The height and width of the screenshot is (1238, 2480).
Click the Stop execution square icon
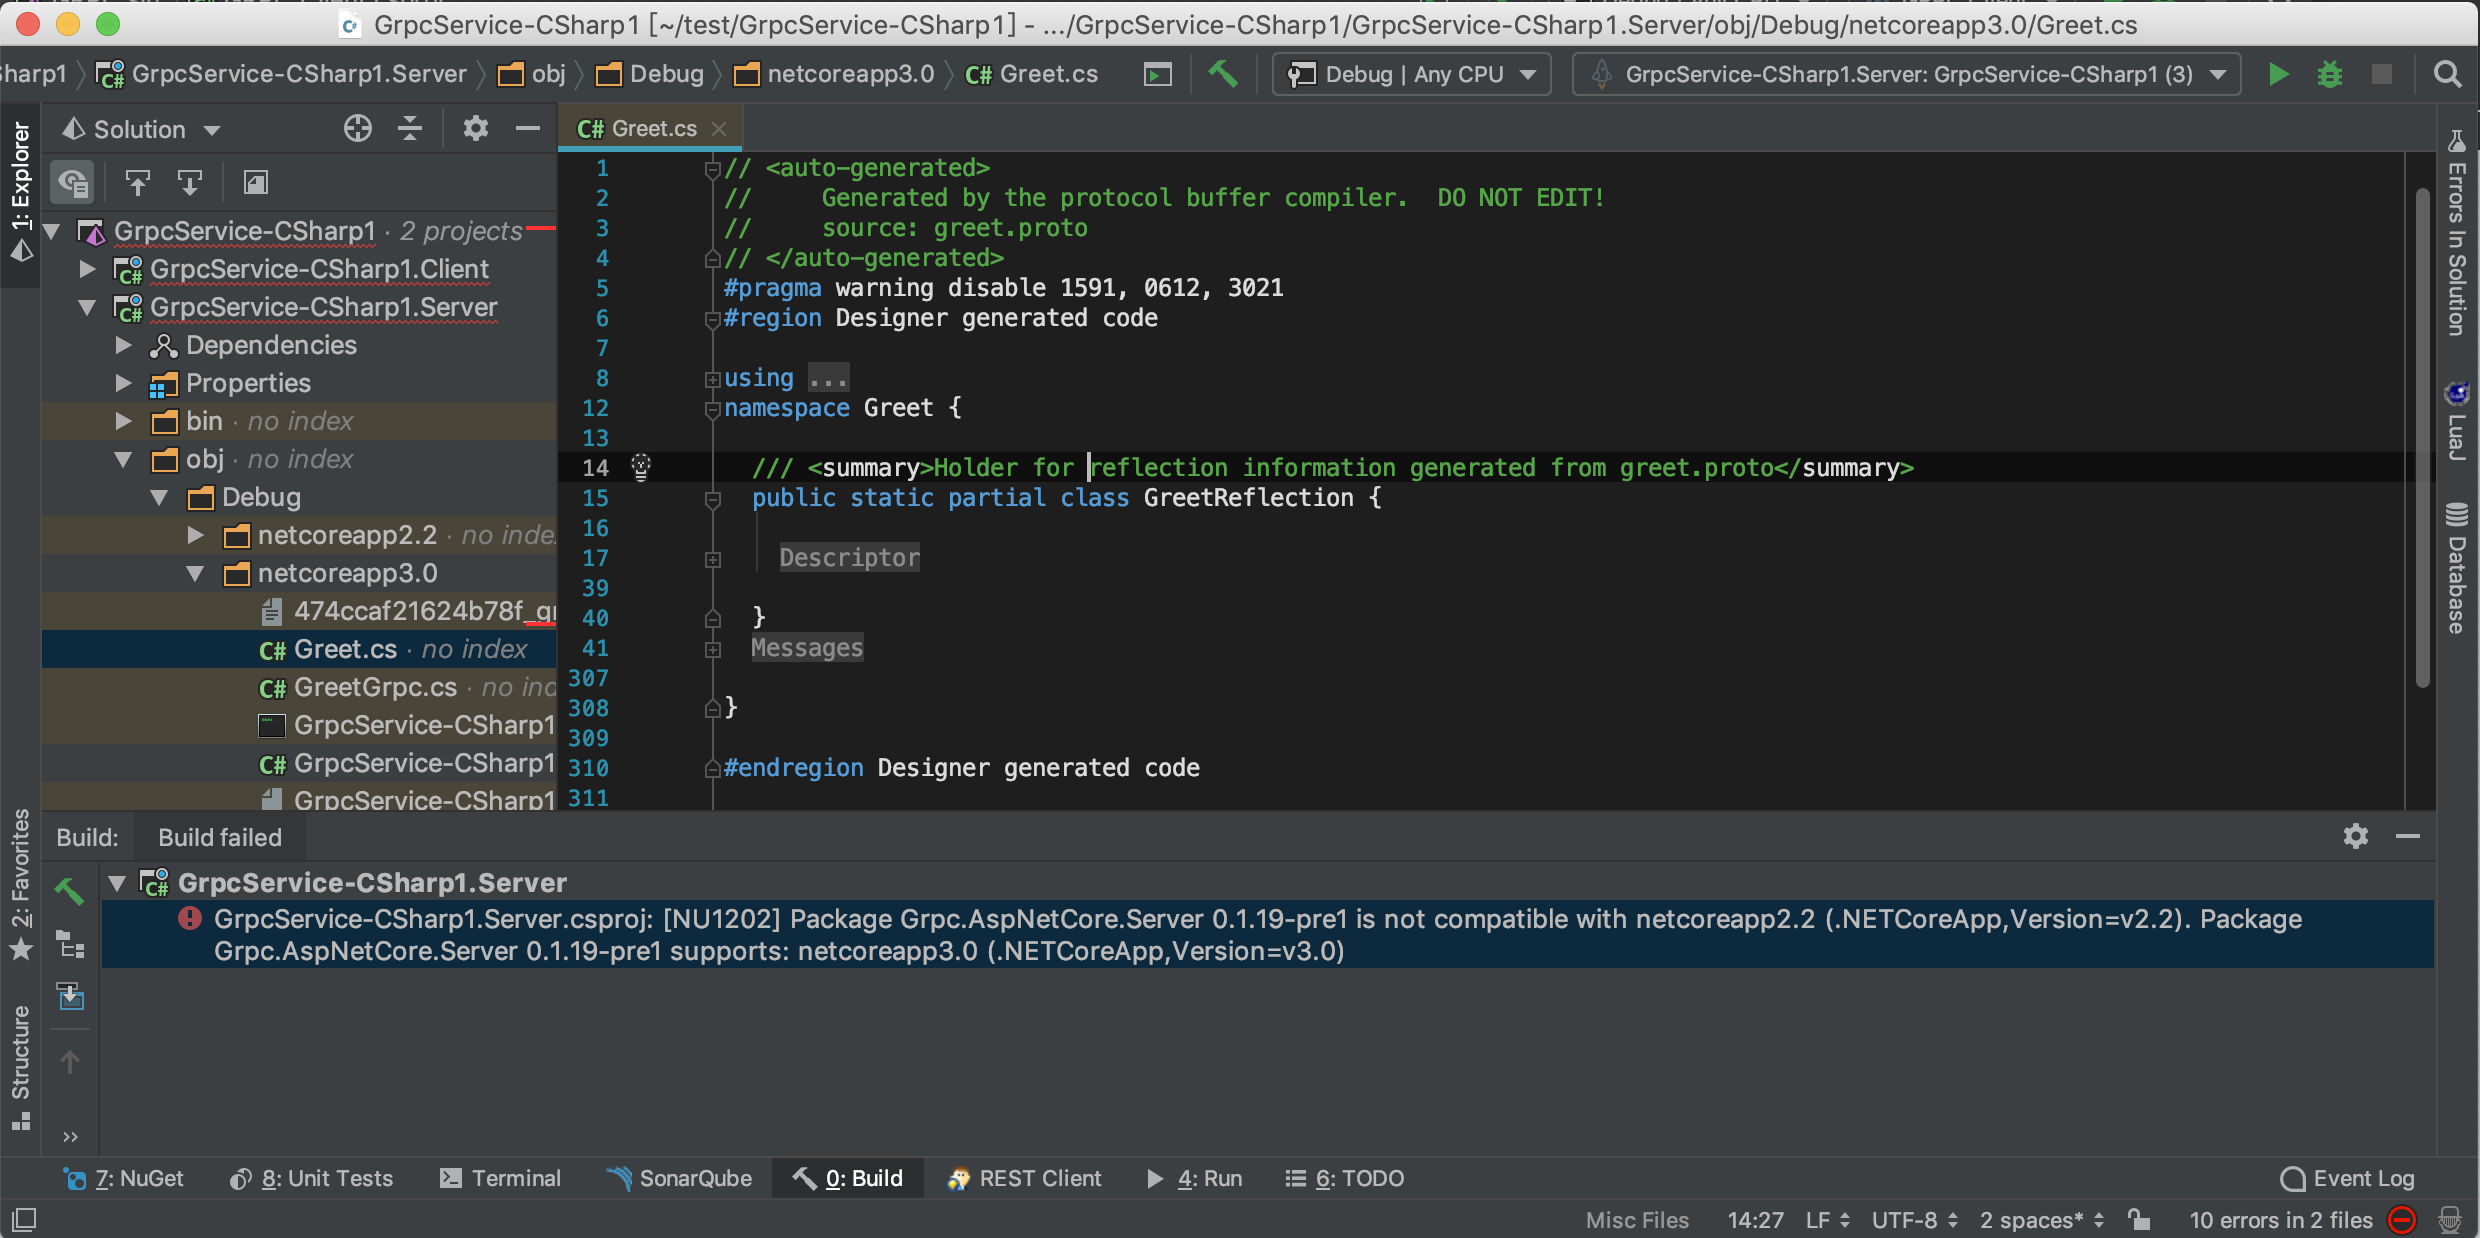[2382, 75]
